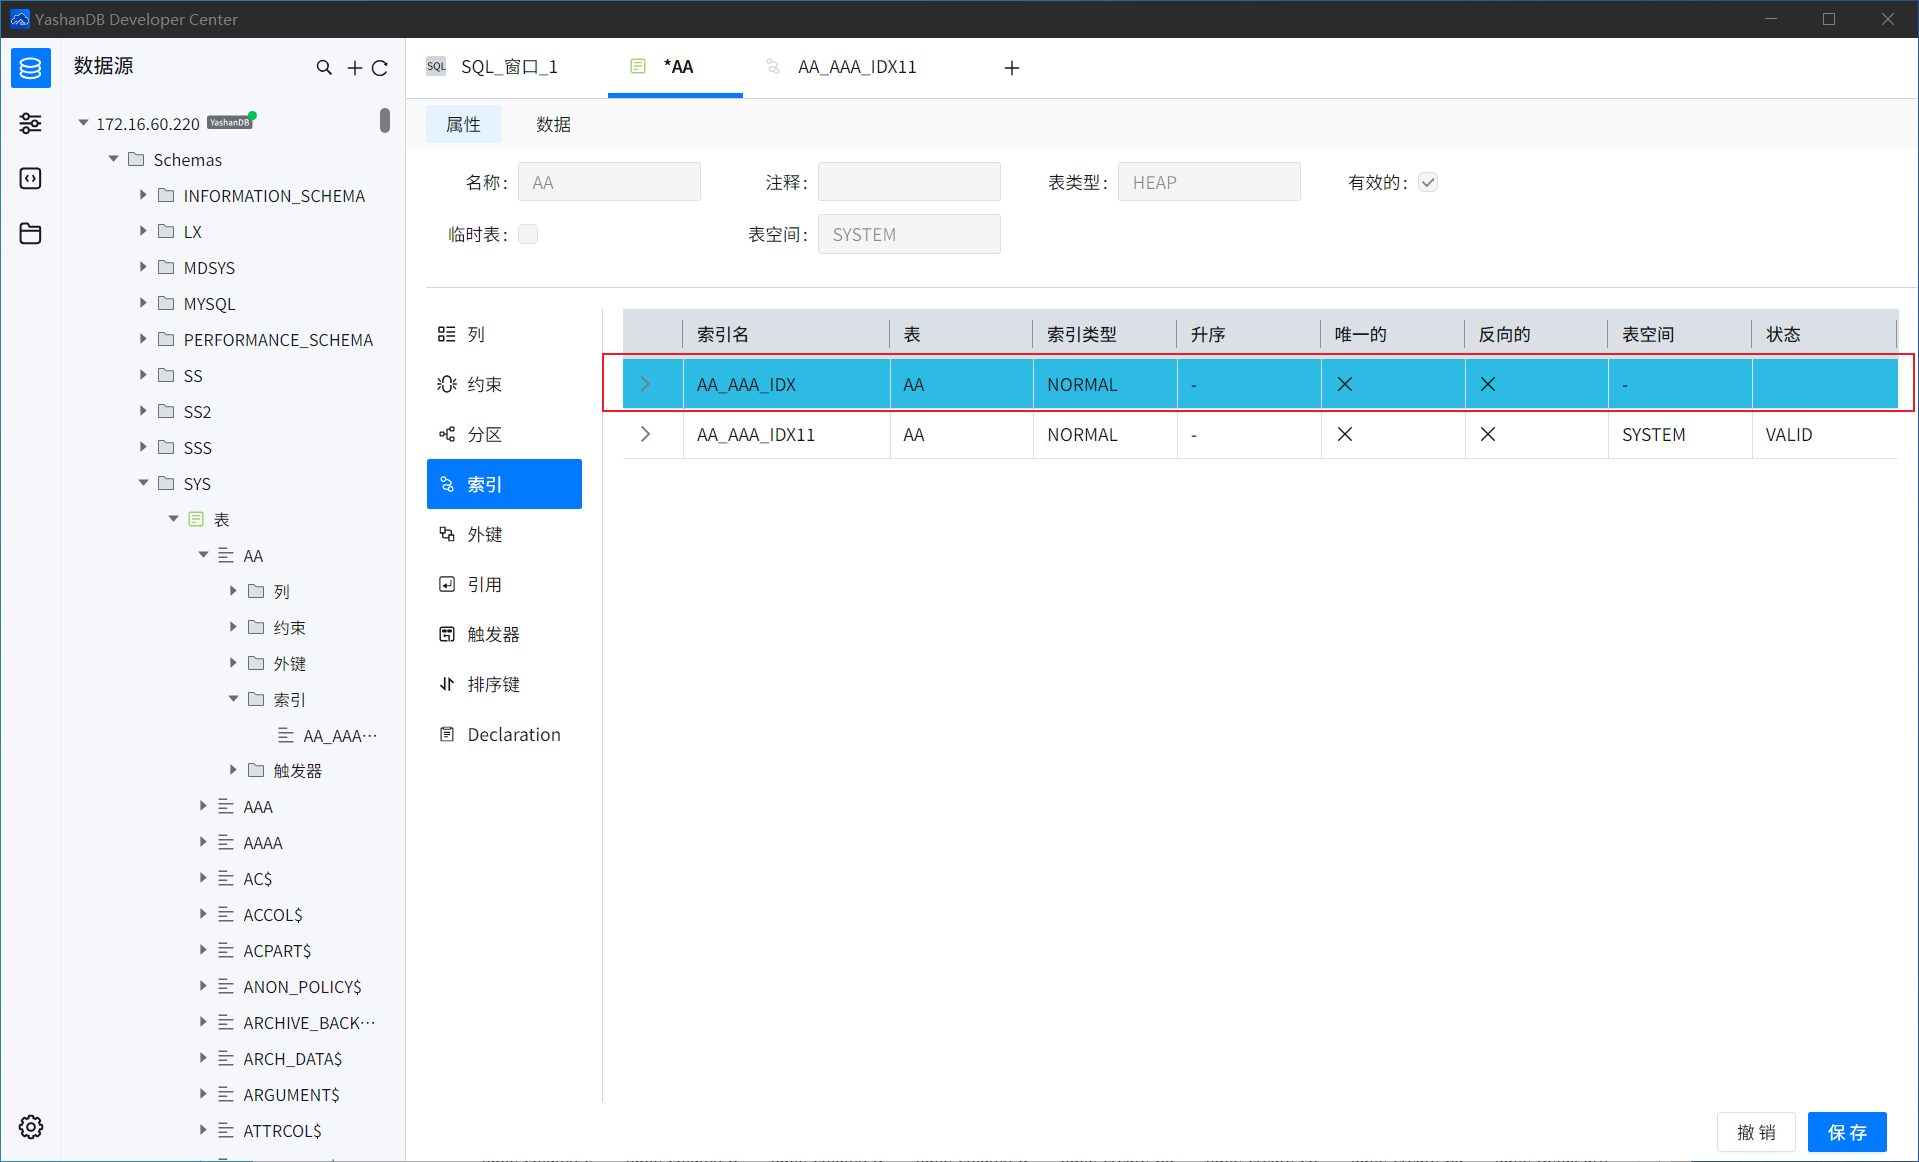Expand the AA_AAA_IDX index row
This screenshot has width=1919, height=1162.
coord(645,384)
